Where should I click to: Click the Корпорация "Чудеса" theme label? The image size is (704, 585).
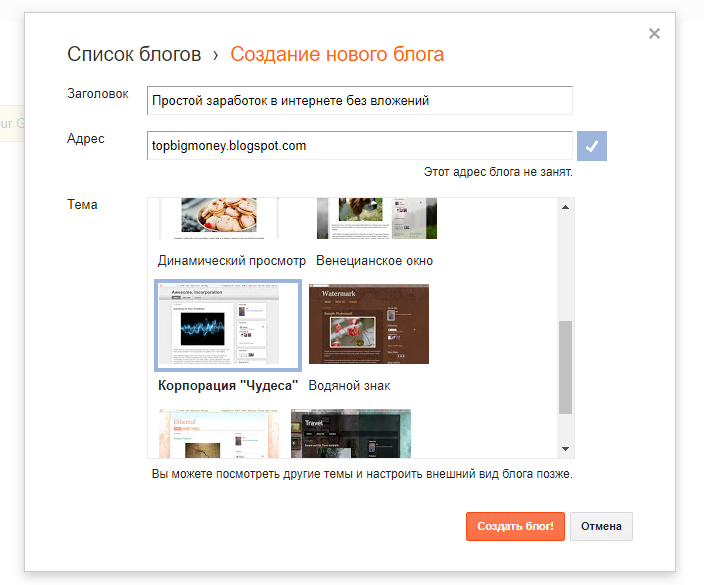pyautogui.click(x=228, y=385)
